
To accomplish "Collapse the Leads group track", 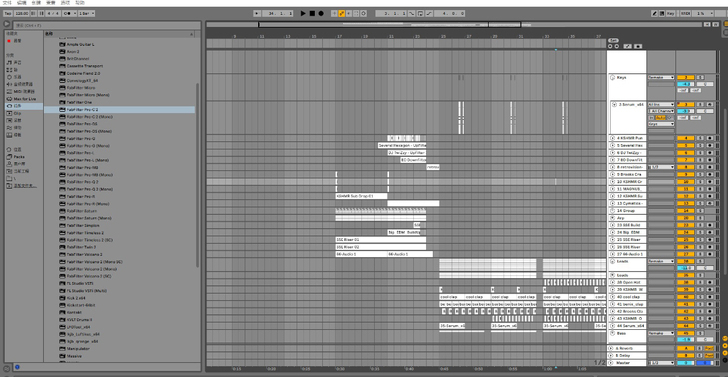I will pos(612,261).
